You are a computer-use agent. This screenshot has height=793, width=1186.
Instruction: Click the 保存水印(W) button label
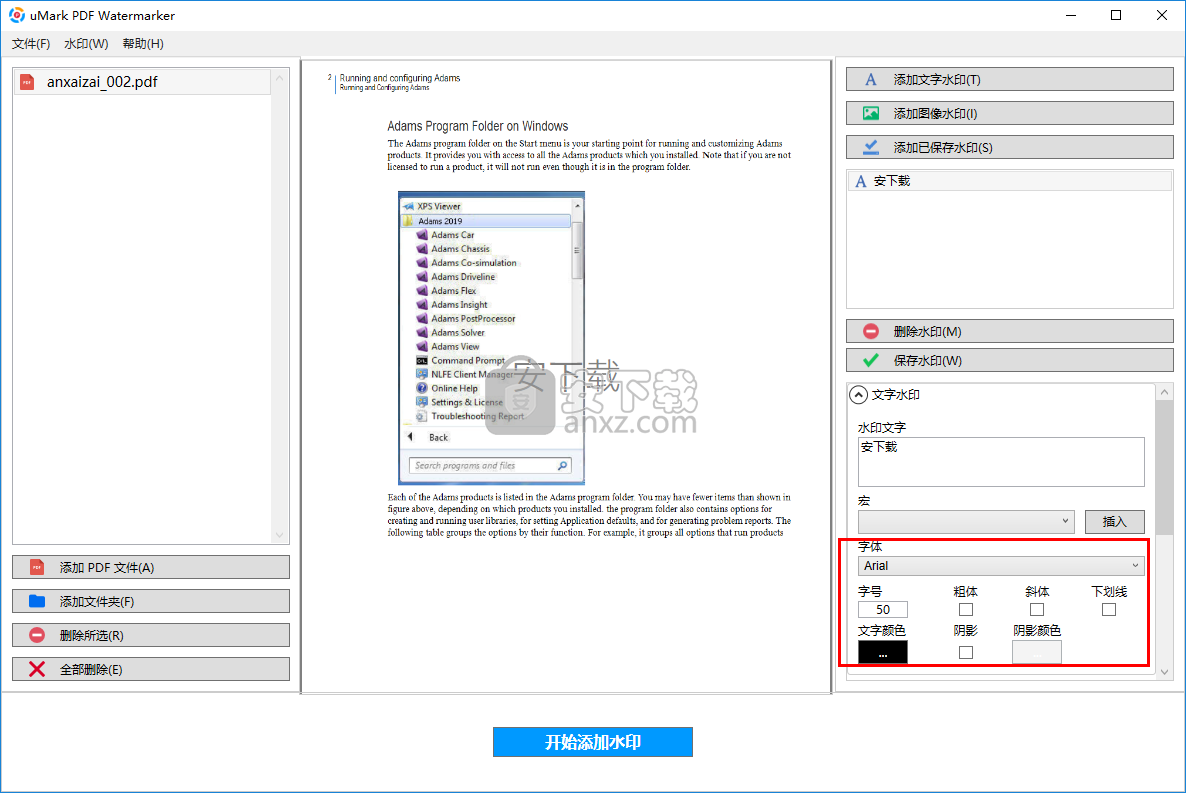928,360
